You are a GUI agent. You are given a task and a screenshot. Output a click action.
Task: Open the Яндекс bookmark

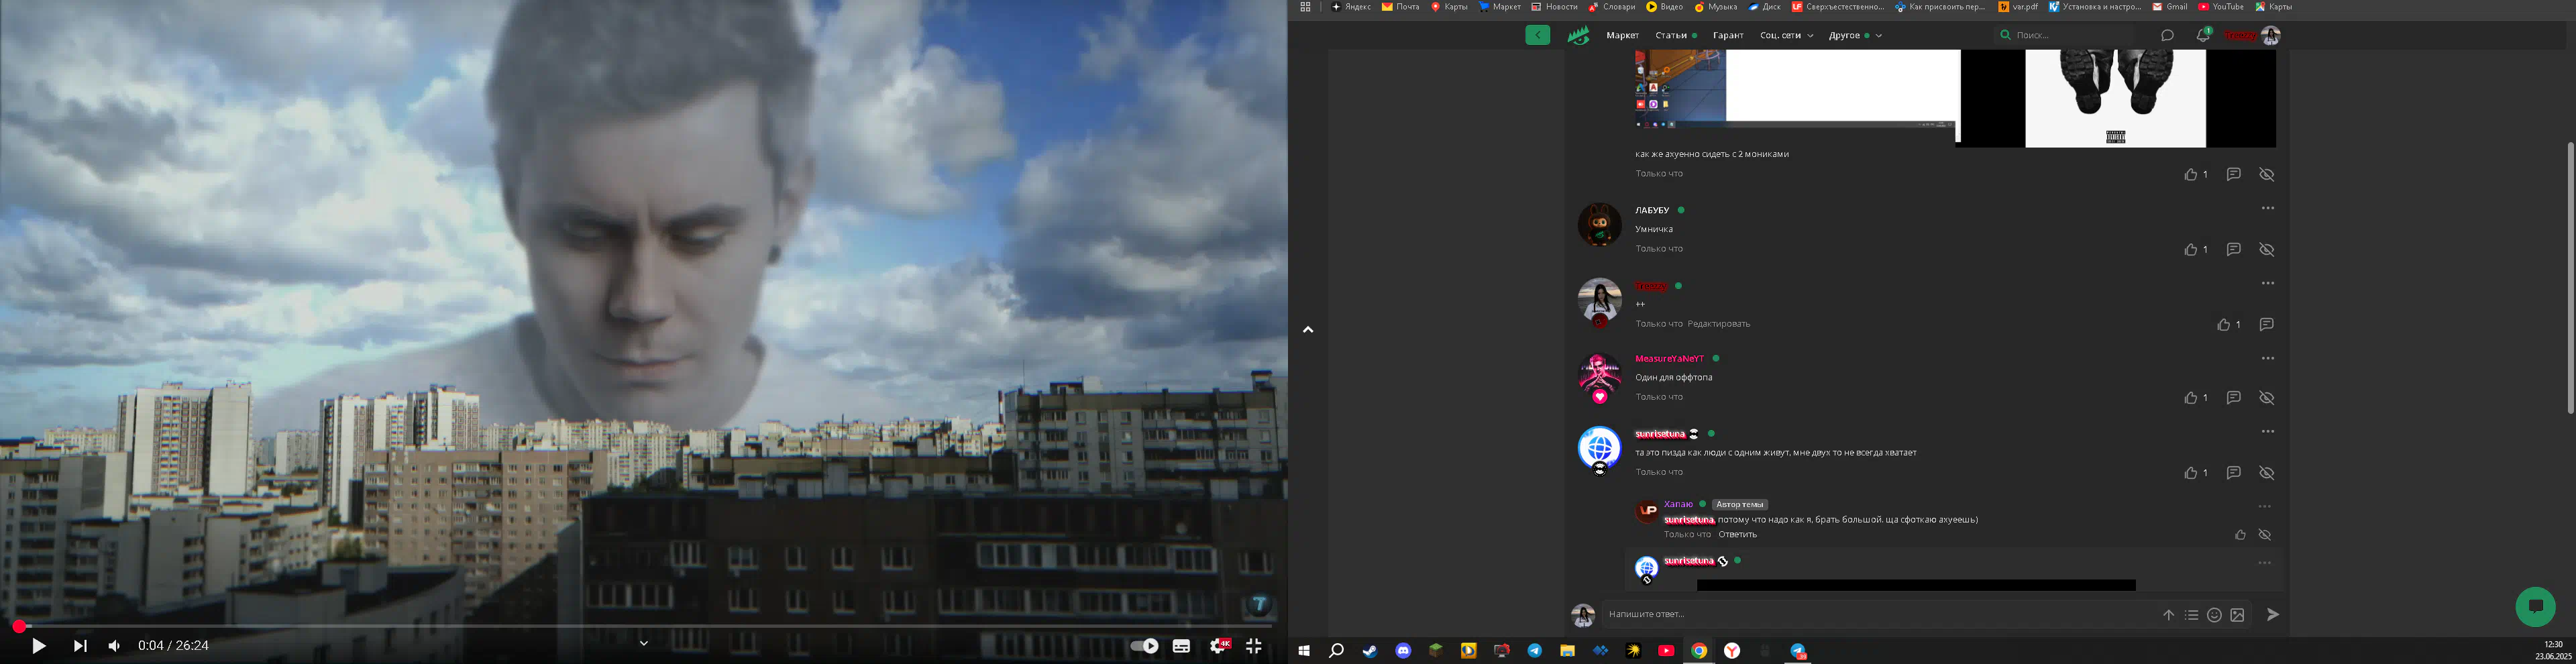tap(1351, 7)
